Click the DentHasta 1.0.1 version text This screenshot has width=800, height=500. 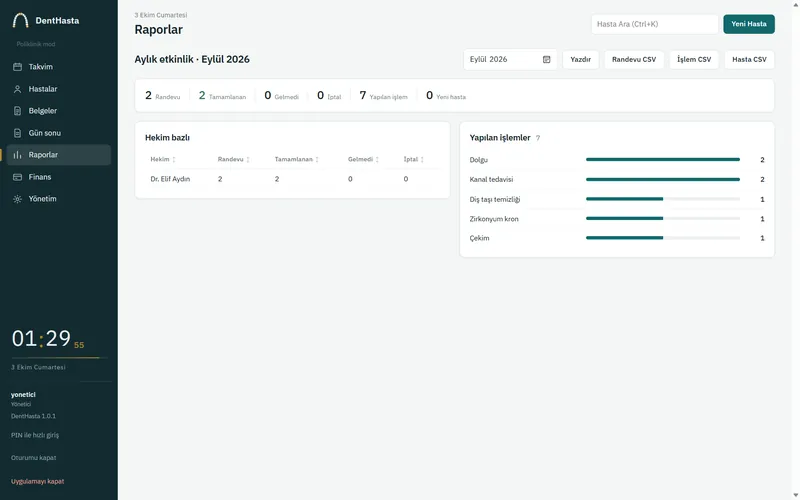(33, 416)
